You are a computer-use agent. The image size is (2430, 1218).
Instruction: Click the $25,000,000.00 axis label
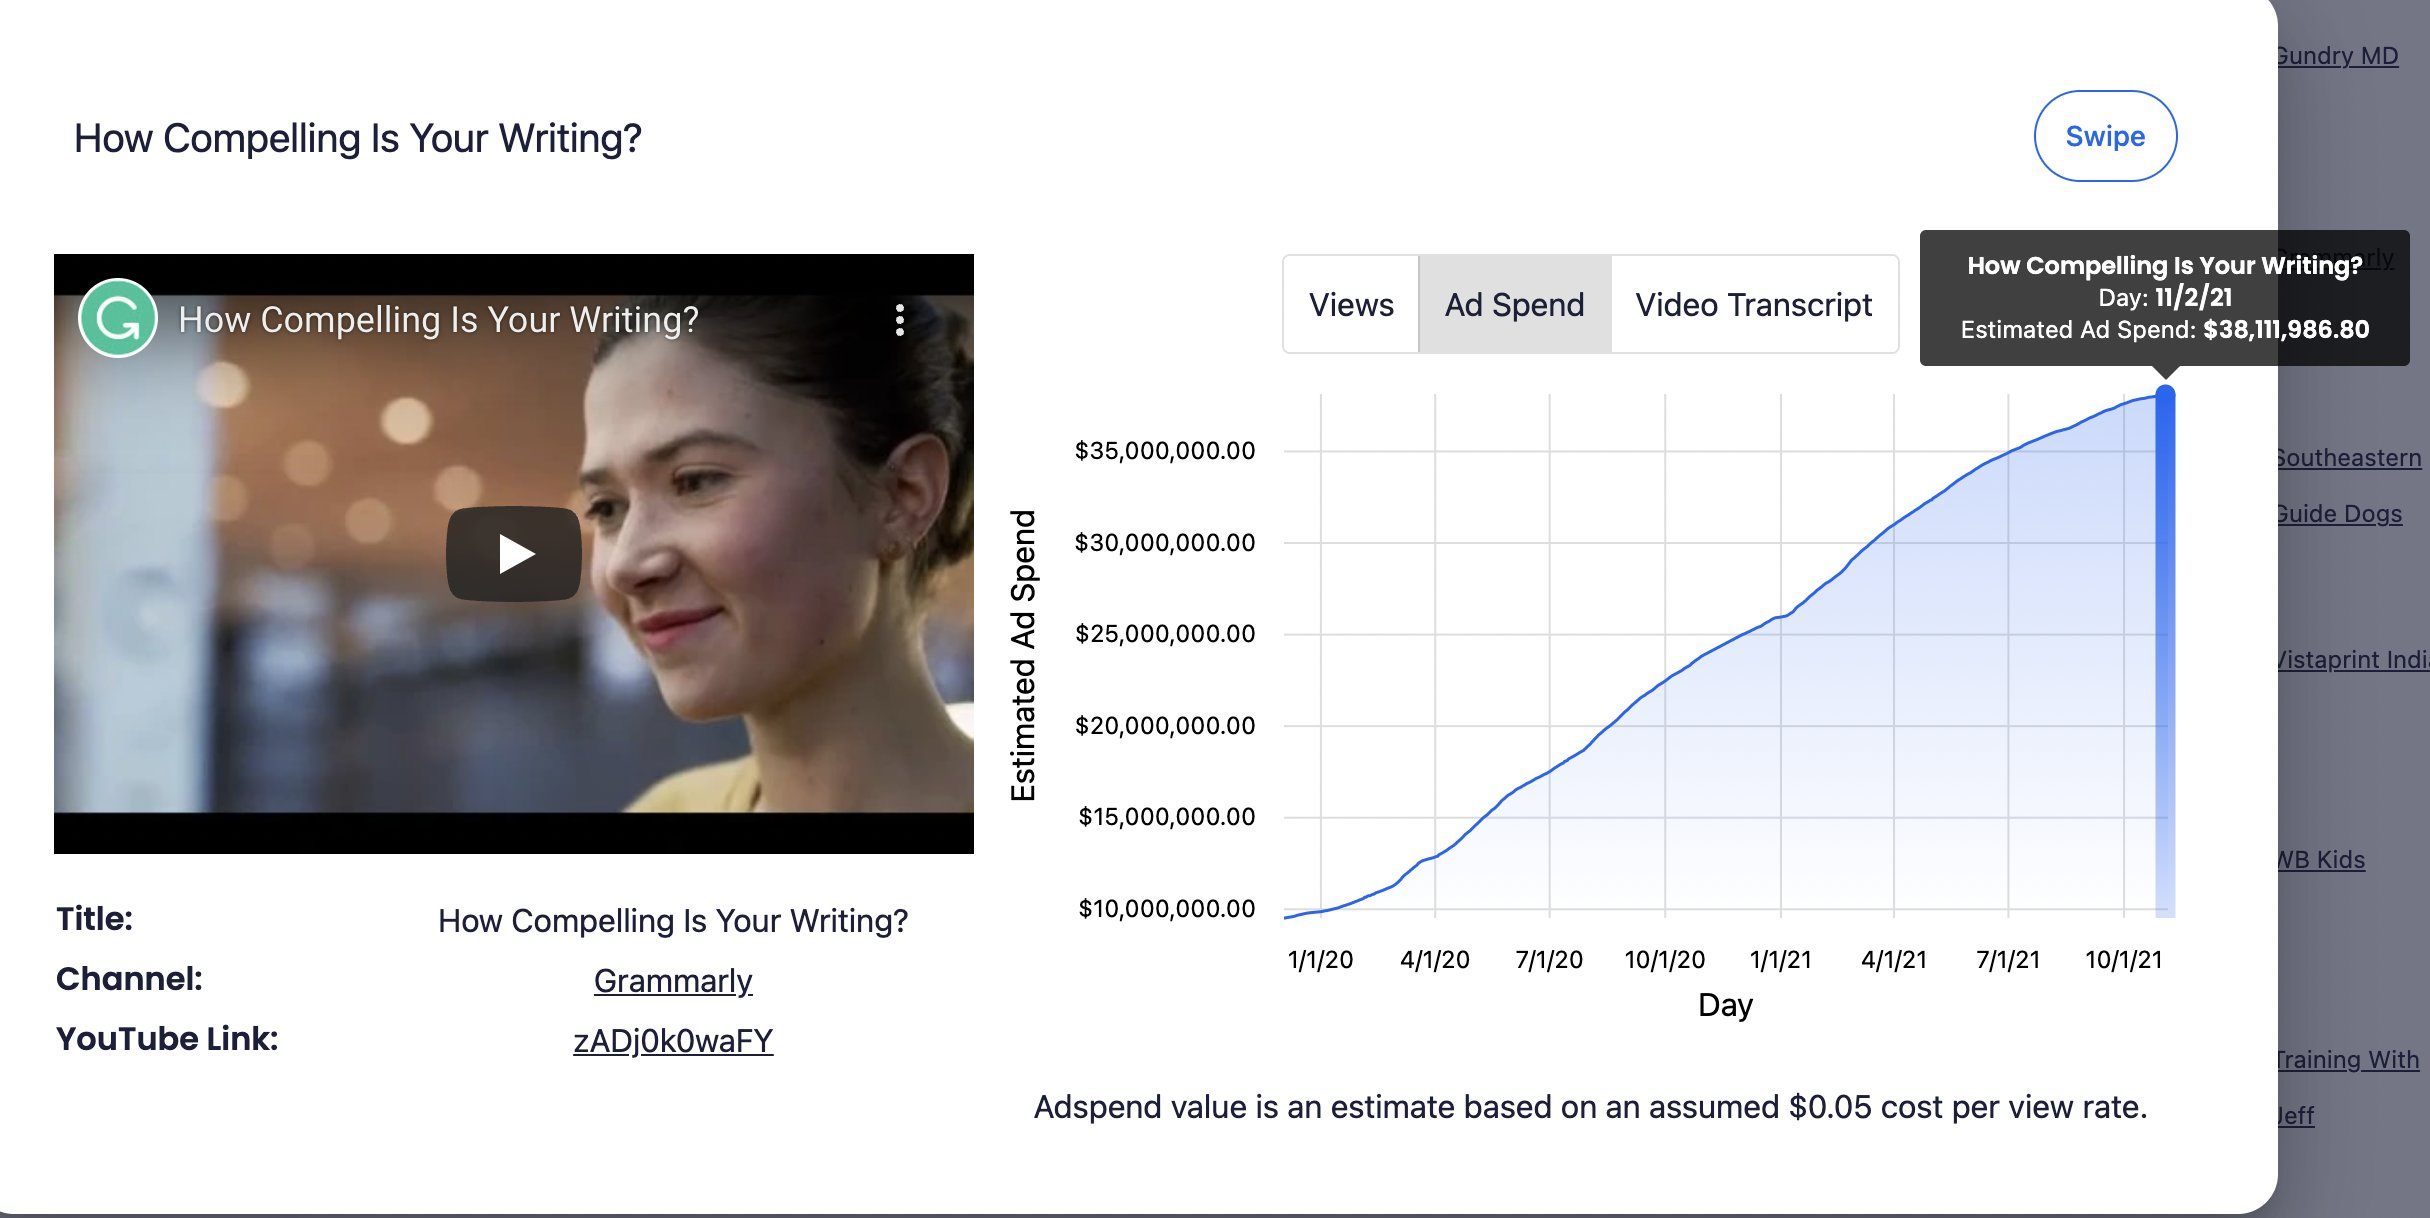pos(1165,634)
